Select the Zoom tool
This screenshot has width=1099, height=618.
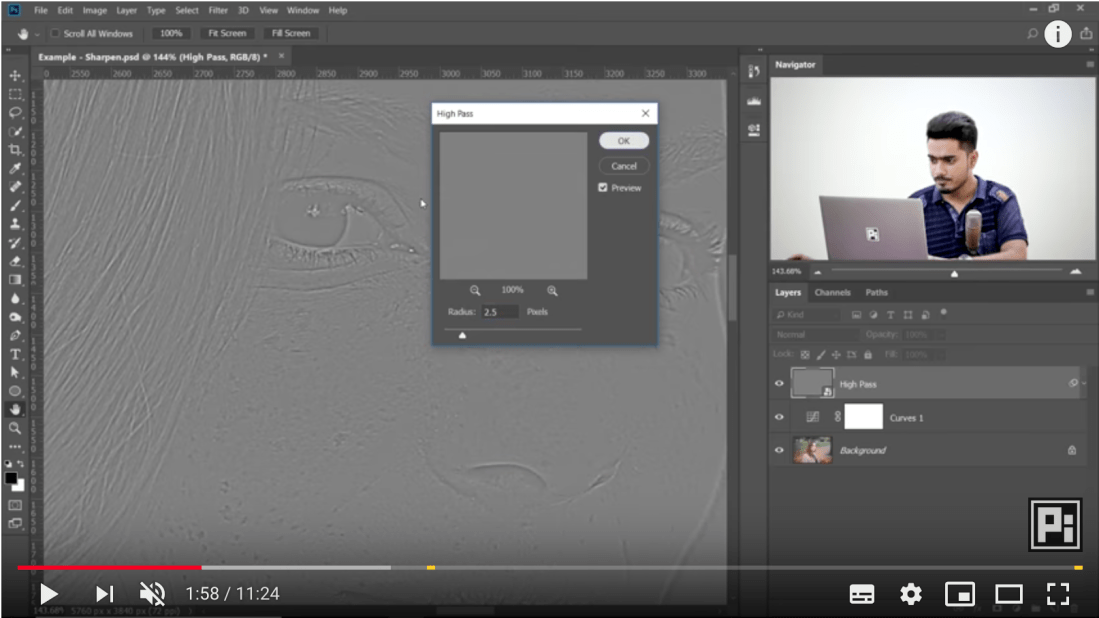coord(14,427)
